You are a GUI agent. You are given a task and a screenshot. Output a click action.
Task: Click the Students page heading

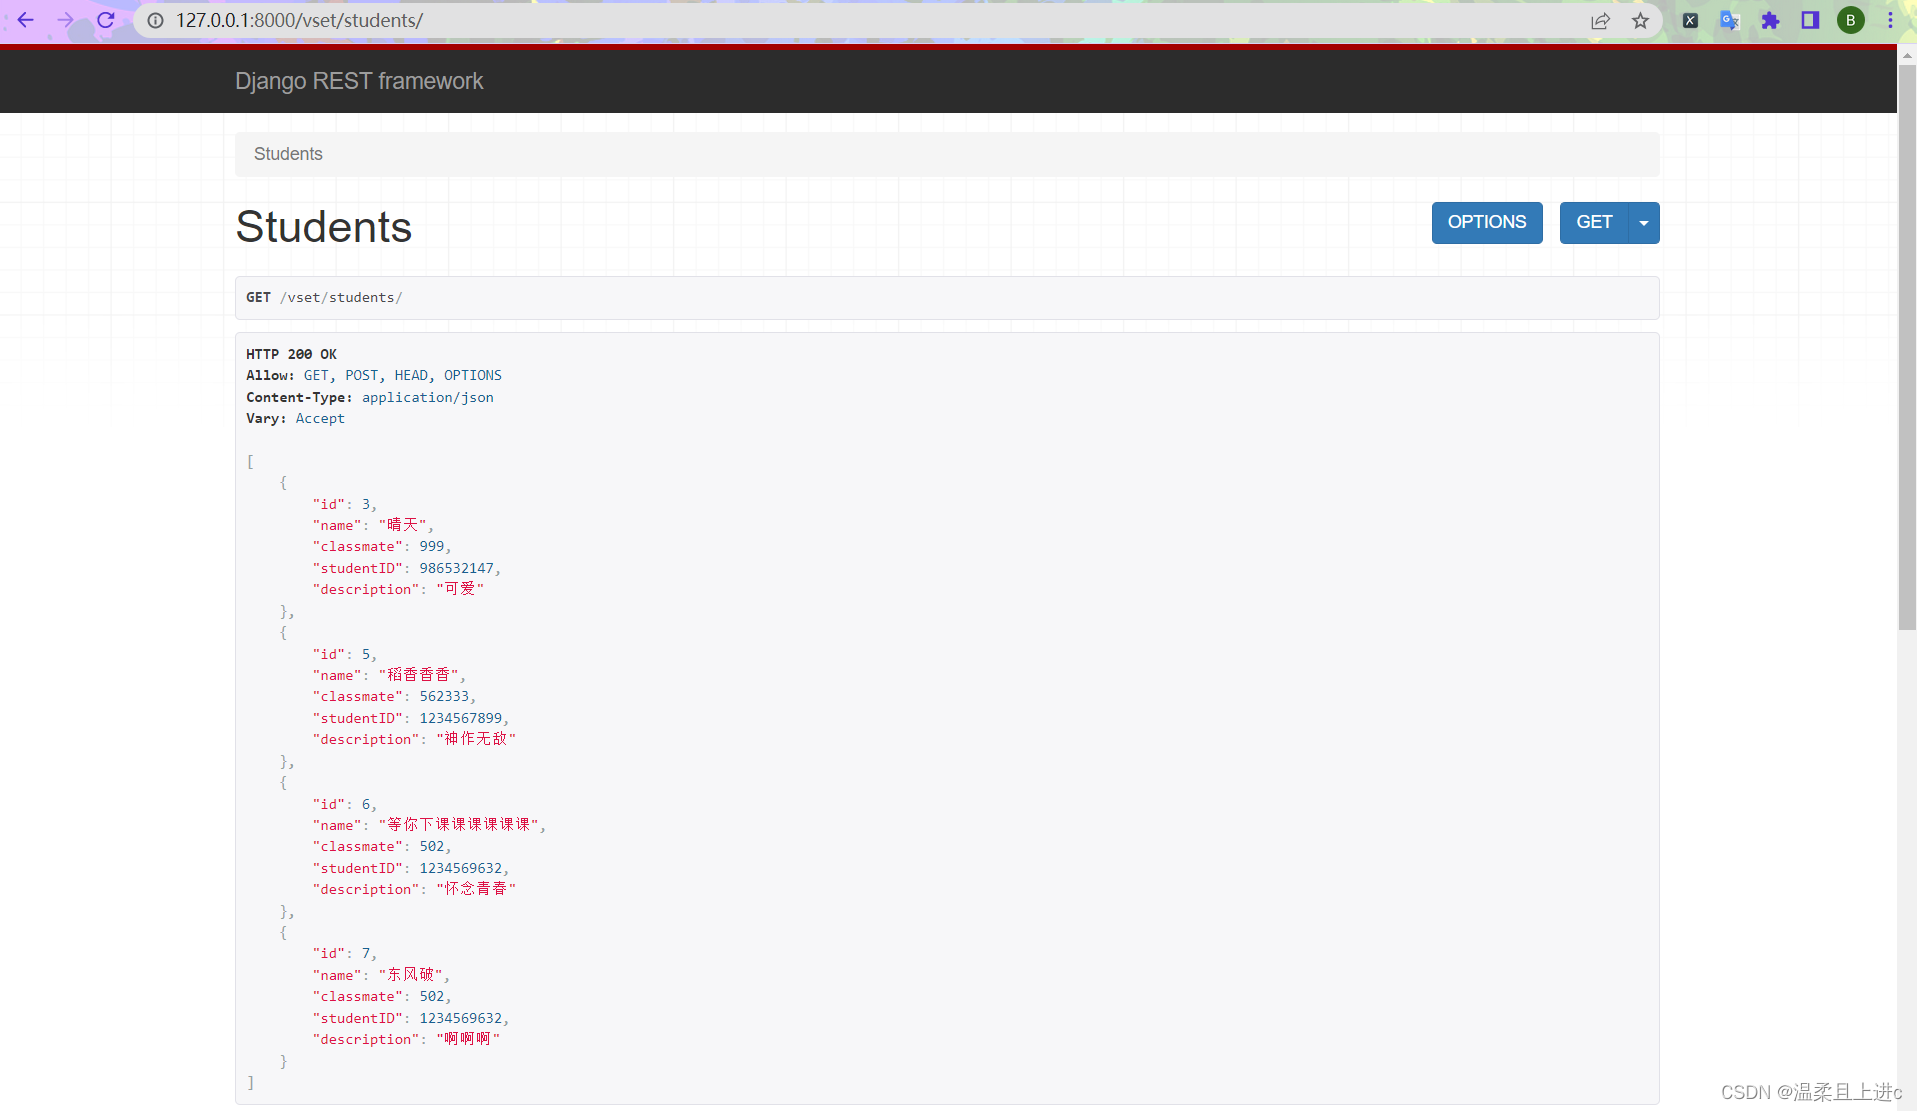(324, 226)
